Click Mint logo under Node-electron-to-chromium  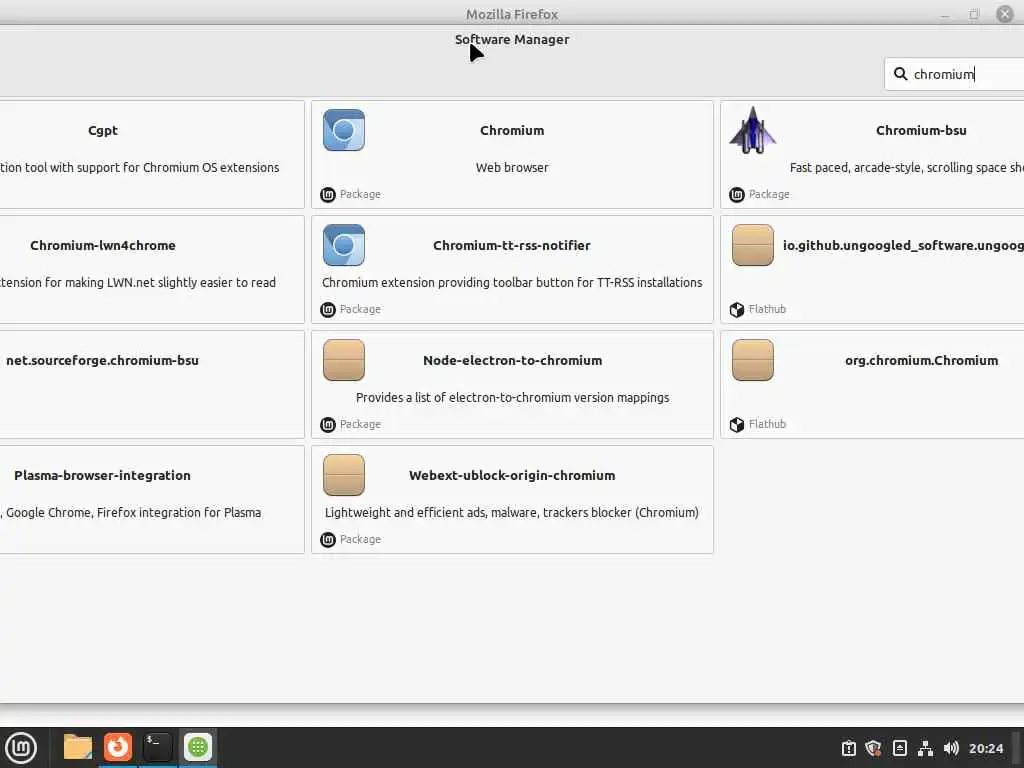pyautogui.click(x=328, y=424)
